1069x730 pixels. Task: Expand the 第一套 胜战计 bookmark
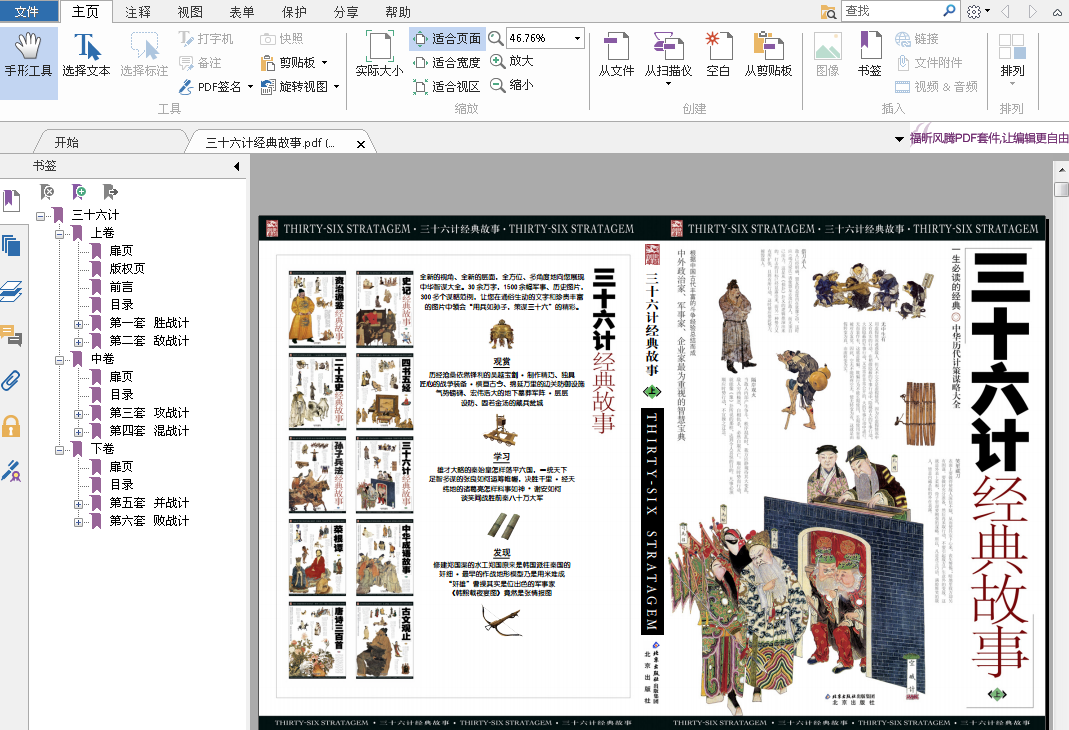tap(78, 323)
